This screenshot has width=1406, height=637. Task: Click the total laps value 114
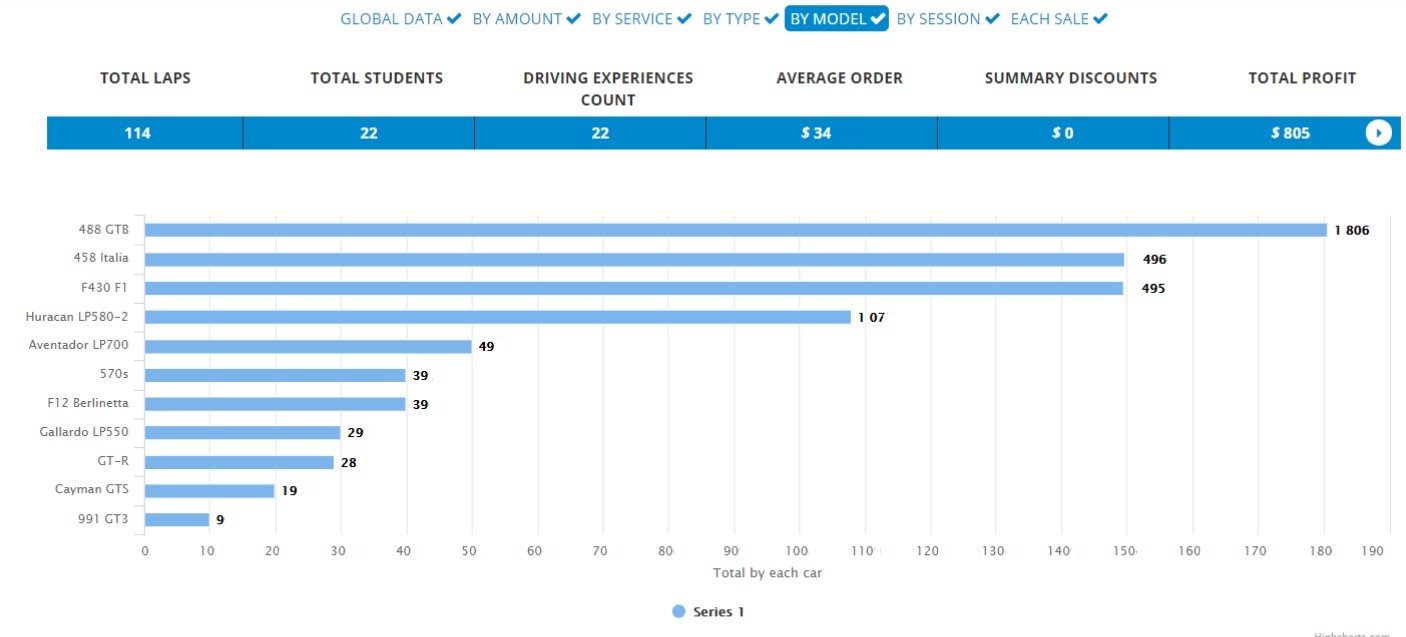click(x=138, y=133)
